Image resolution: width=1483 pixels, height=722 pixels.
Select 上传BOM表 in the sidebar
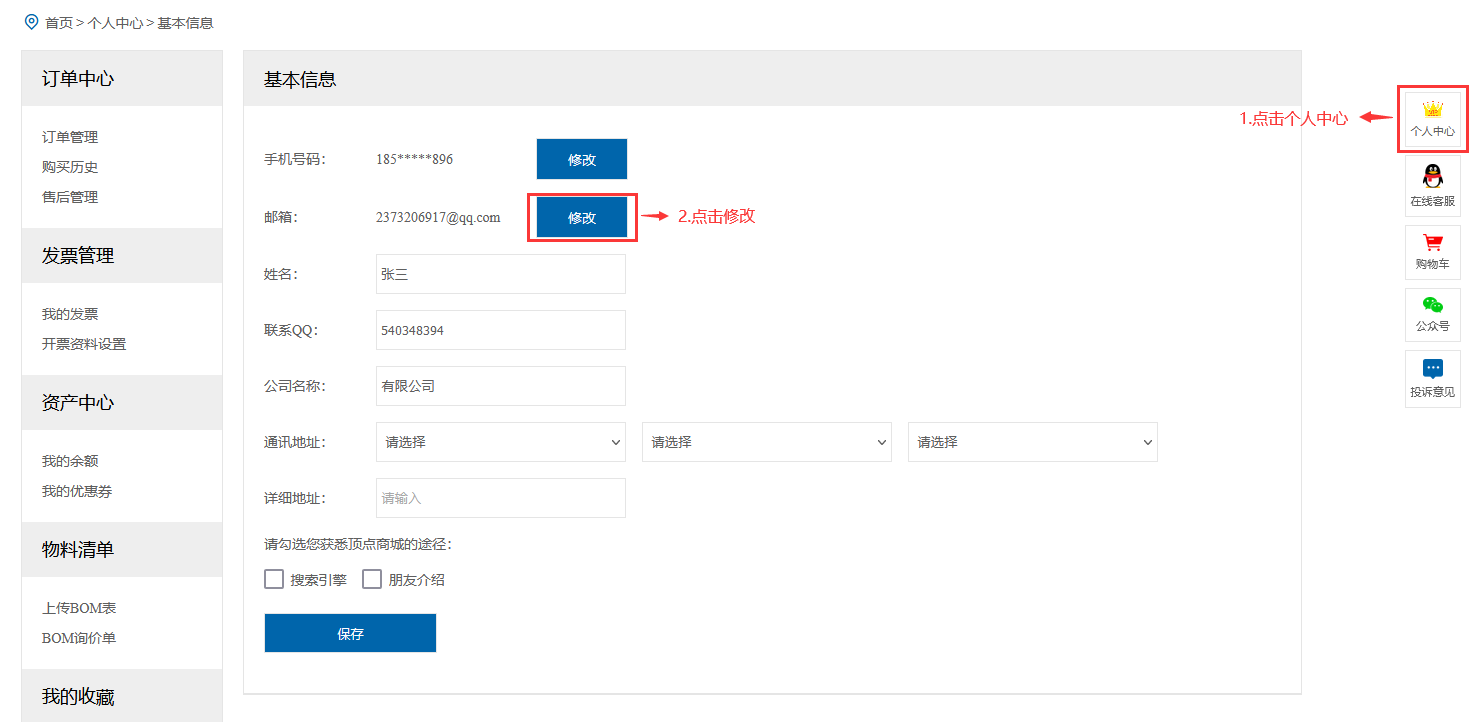(79, 608)
